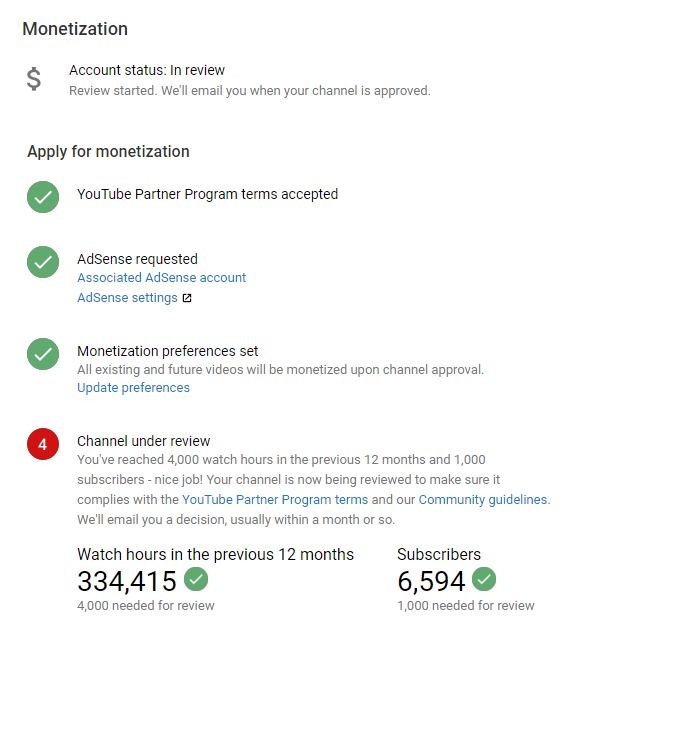Click the Apply for monetization heading

[108, 152]
